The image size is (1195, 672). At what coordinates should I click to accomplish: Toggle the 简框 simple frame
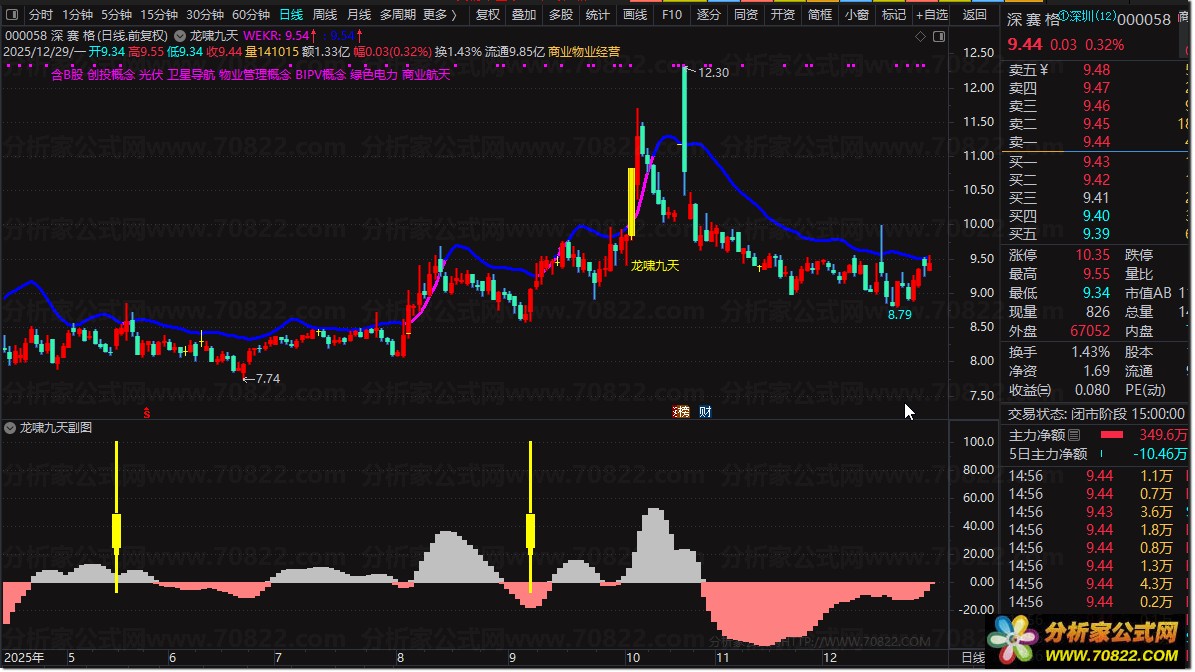(x=819, y=14)
